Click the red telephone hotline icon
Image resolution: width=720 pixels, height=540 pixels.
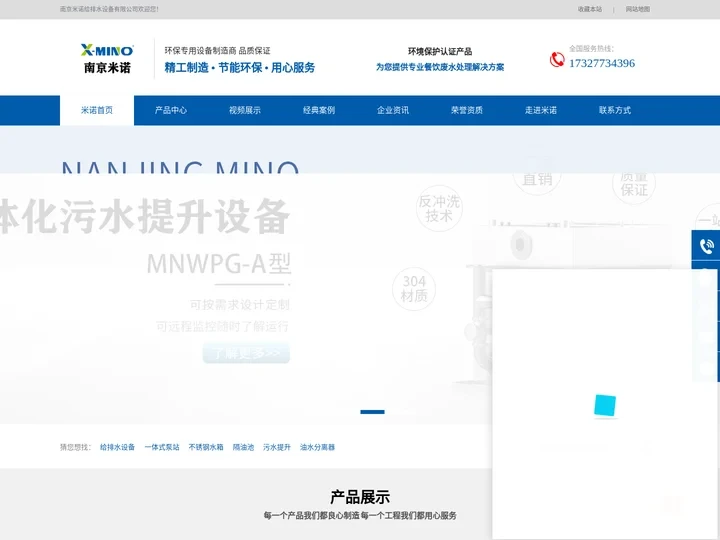pyautogui.click(x=557, y=60)
